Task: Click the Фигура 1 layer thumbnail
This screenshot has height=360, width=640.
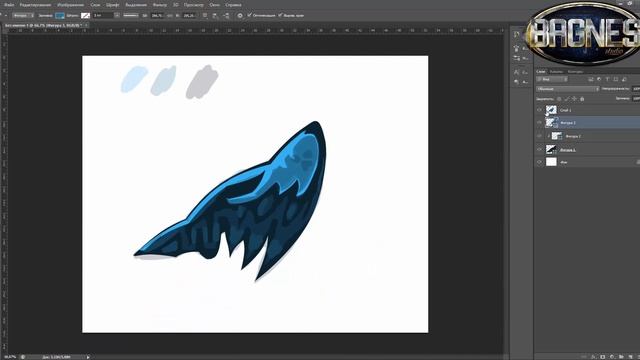Action: coord(551,149)
